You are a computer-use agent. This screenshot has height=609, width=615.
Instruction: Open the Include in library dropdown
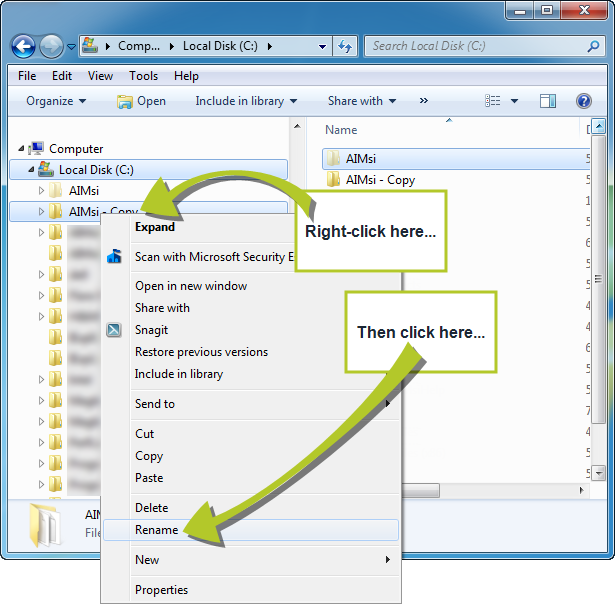coord(246,101)
